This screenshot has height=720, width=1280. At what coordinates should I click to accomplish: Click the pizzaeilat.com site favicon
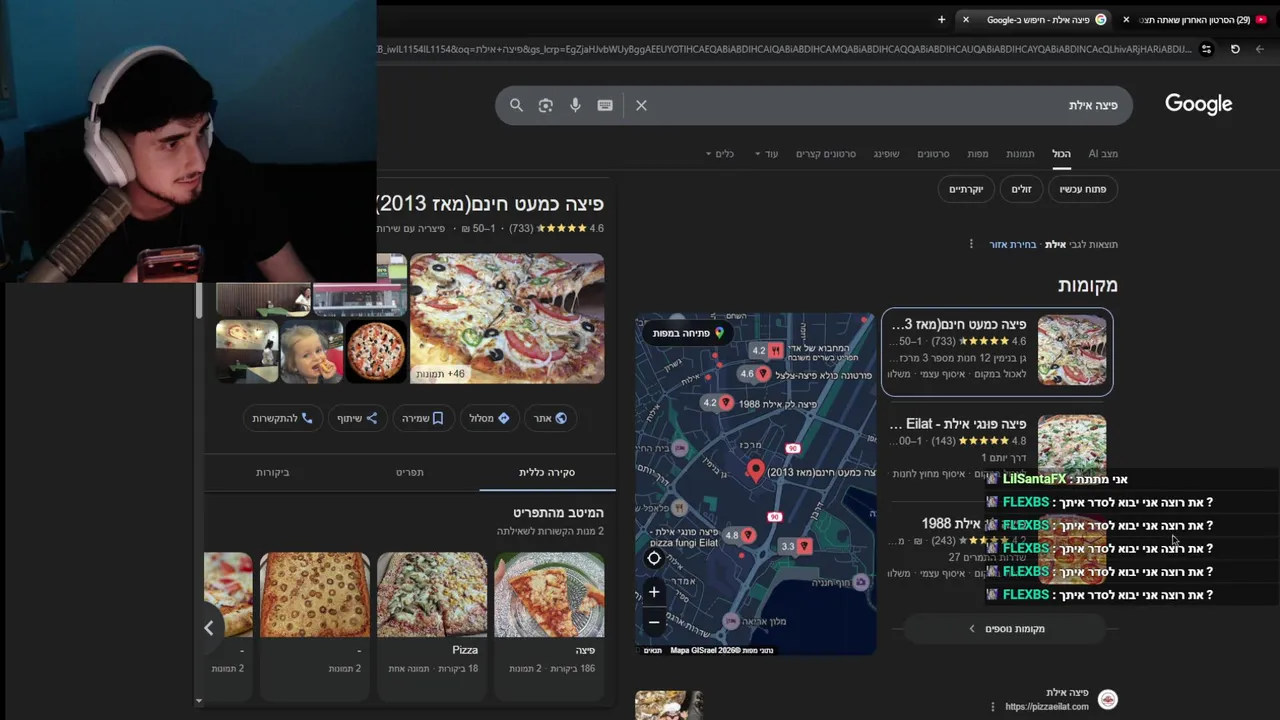(1107, 700)
